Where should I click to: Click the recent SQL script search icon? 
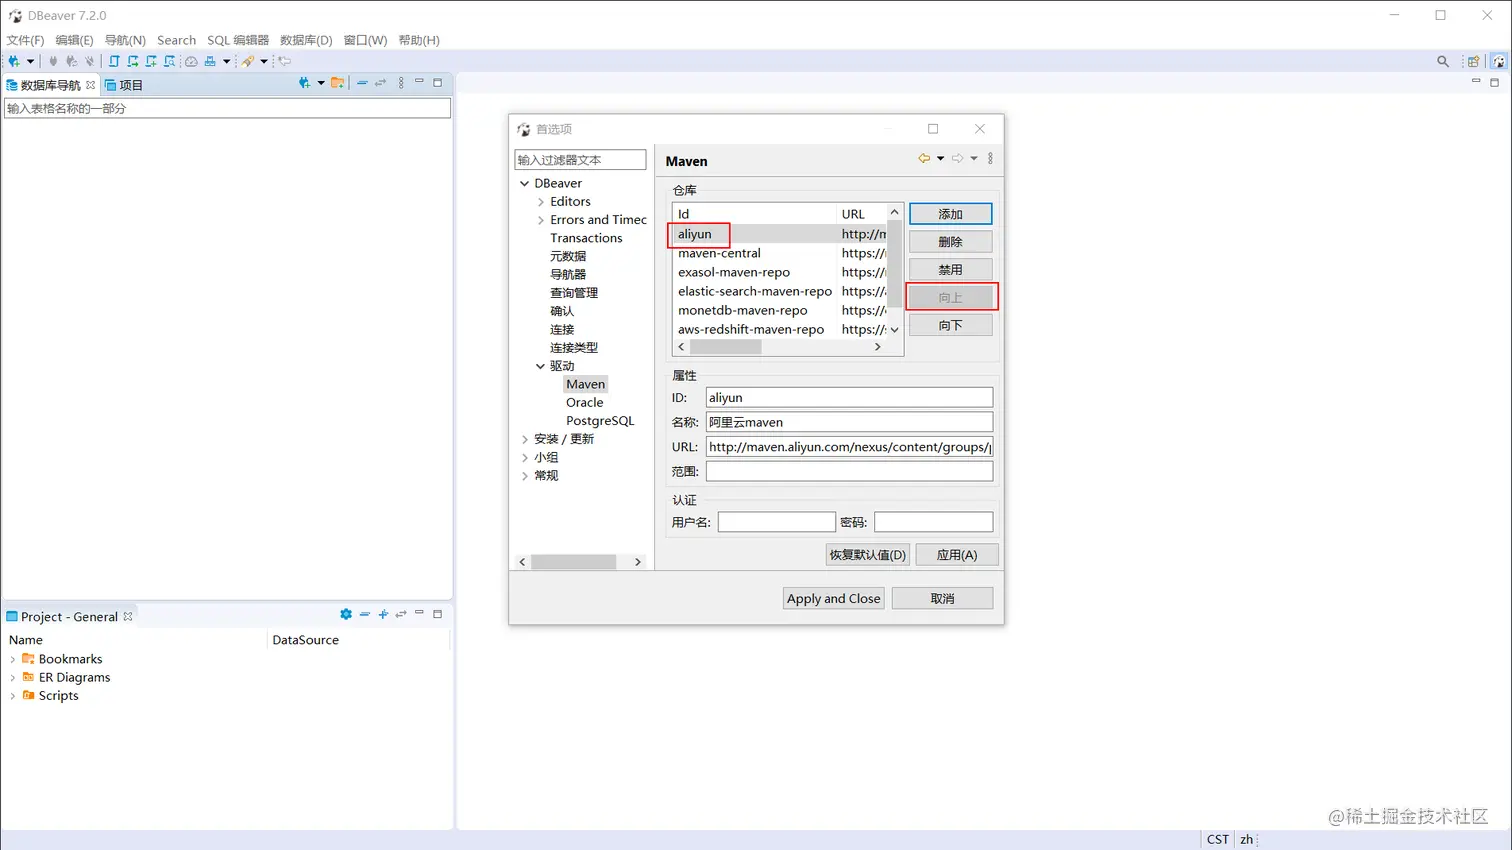(169, 61)
